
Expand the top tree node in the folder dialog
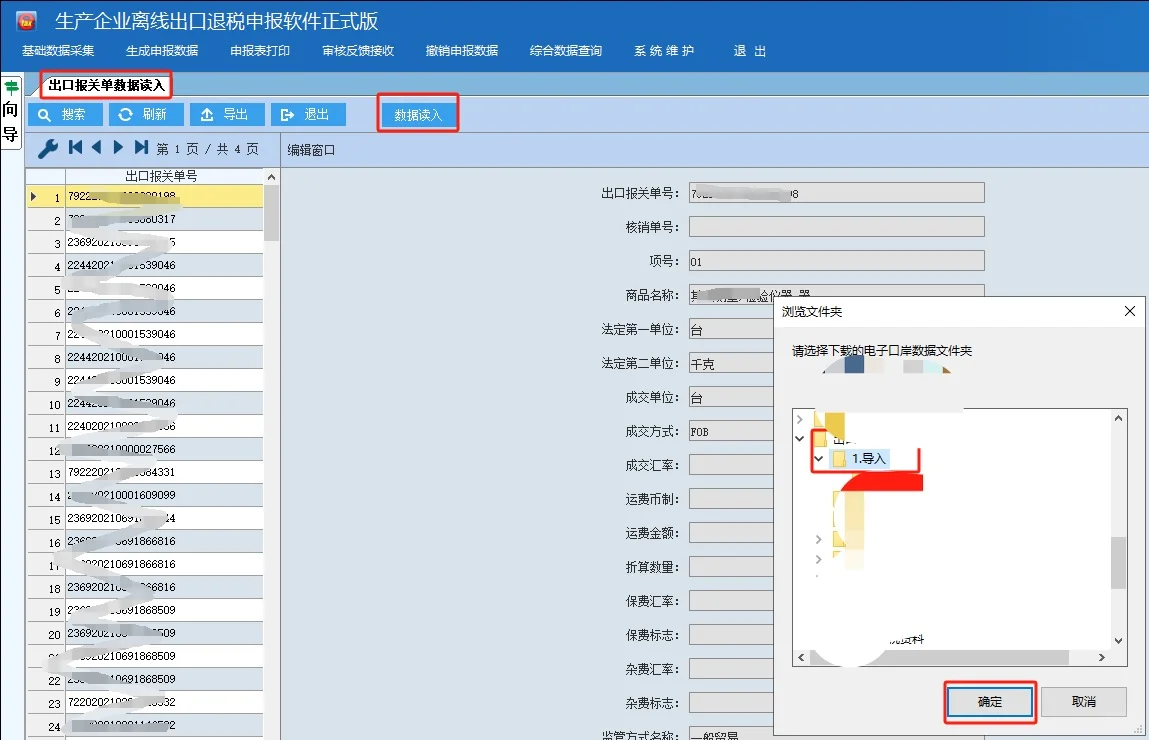point(800,420)
